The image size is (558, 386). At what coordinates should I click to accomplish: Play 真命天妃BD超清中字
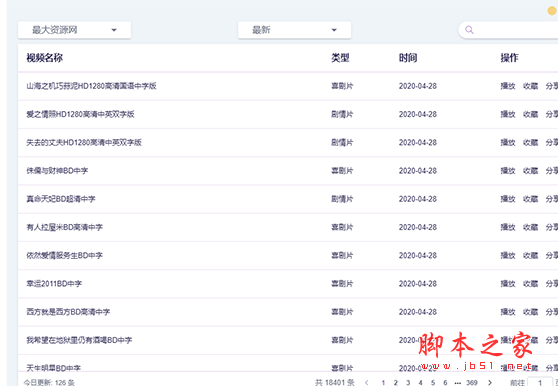(508, 199)
